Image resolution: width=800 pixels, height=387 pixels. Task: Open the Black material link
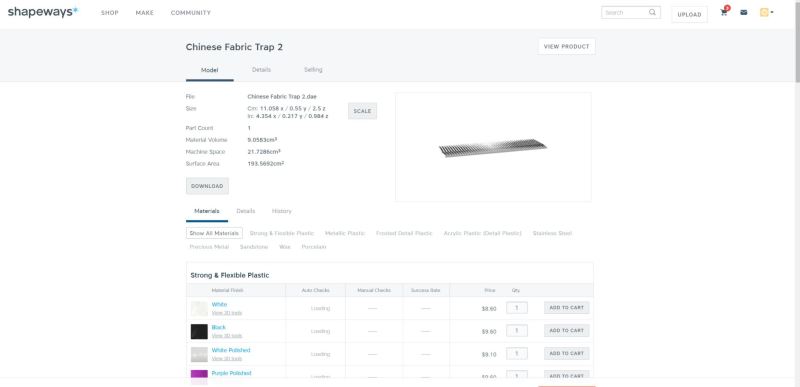click(x=218, y=327)
